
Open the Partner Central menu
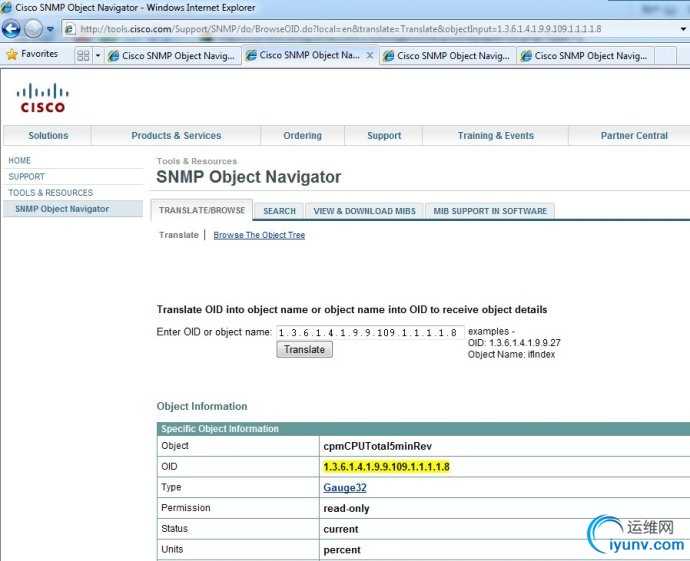(634, 136)
